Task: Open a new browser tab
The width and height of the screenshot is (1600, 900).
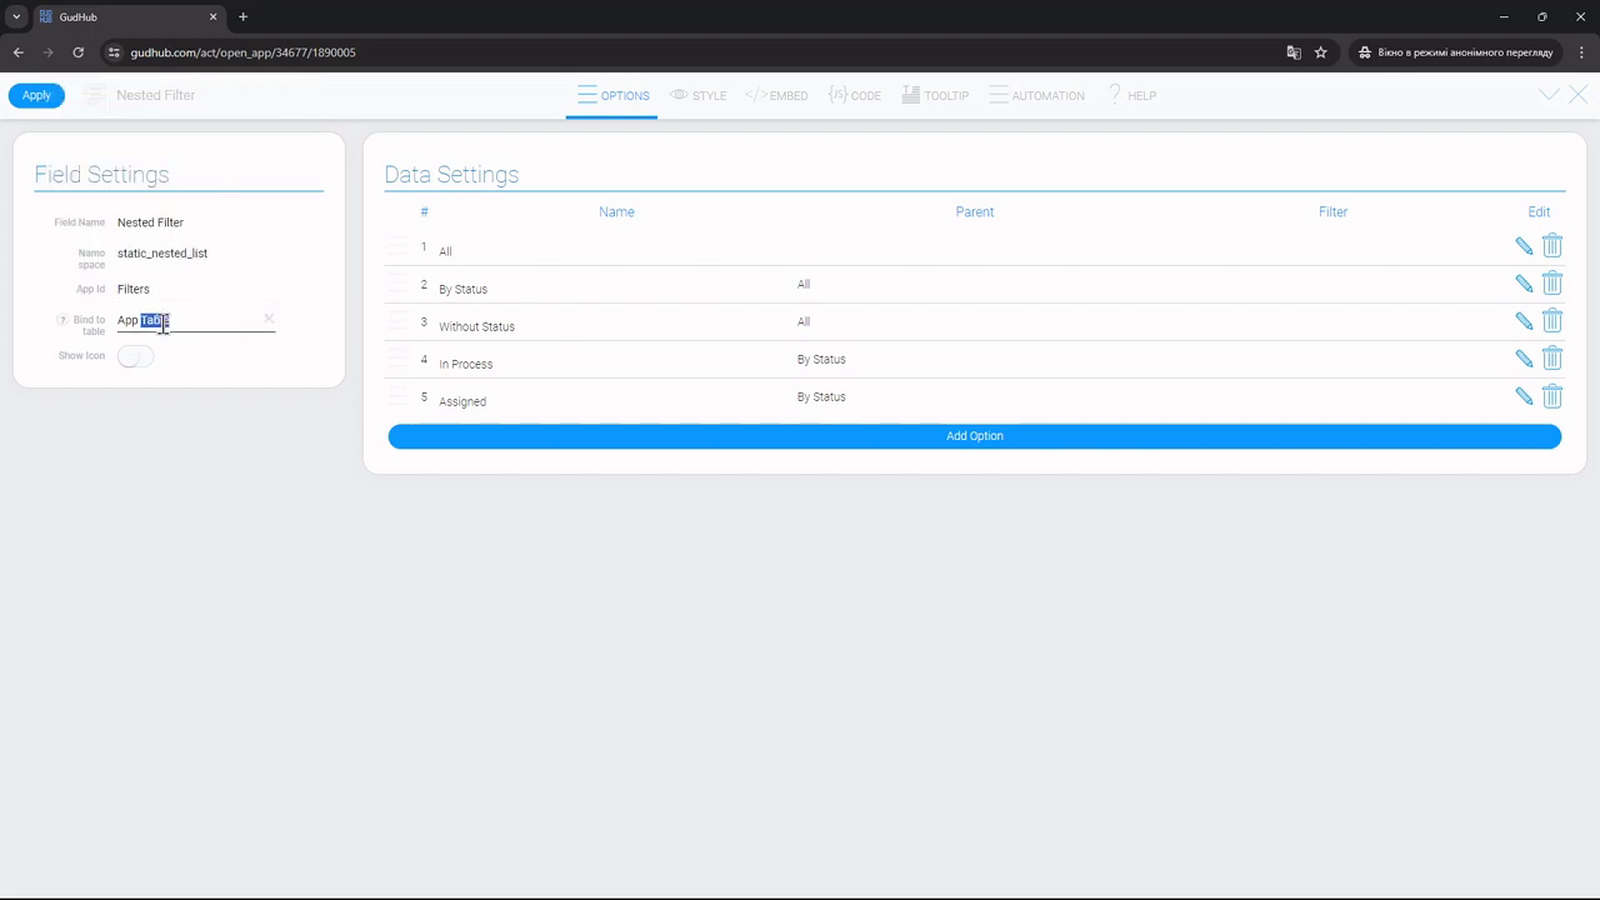Action: tap(243, 17)
